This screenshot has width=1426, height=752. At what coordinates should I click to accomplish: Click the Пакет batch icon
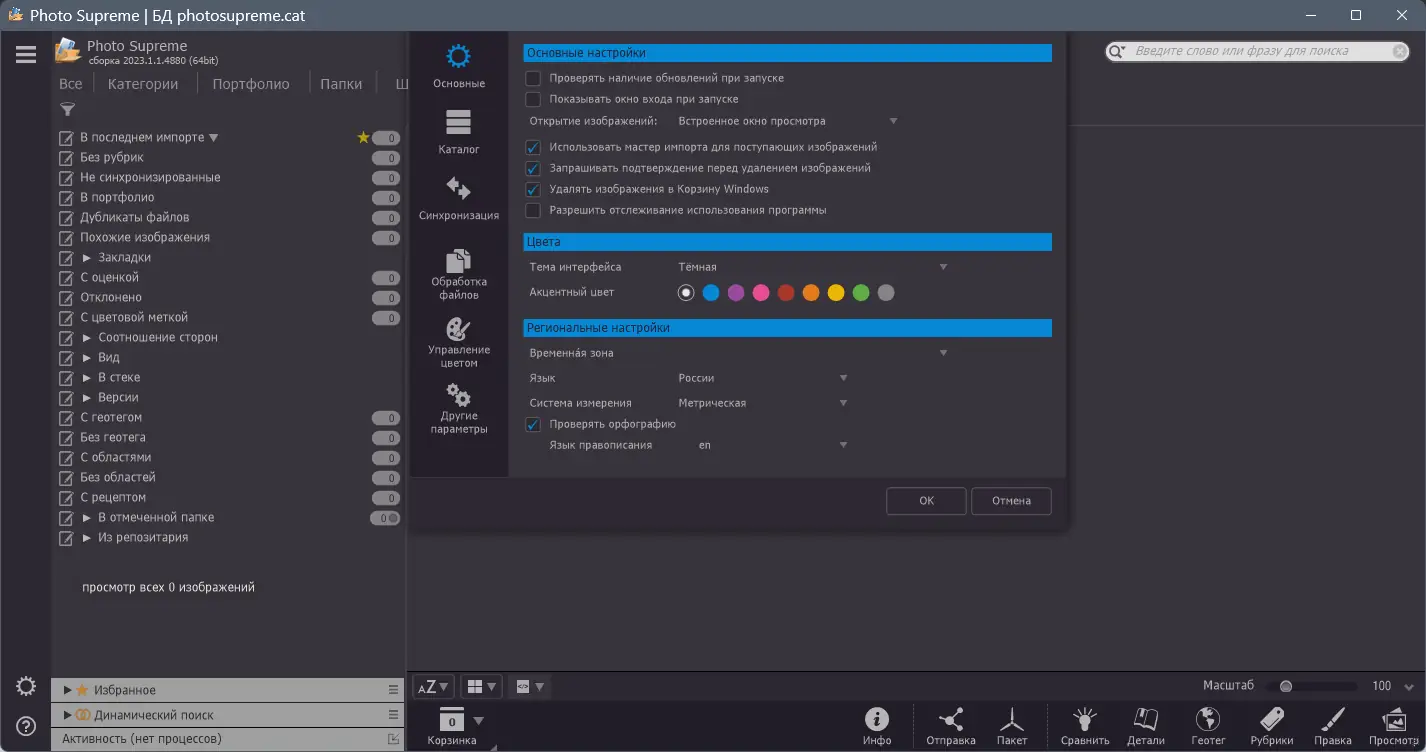click(x=1012, y=726)
